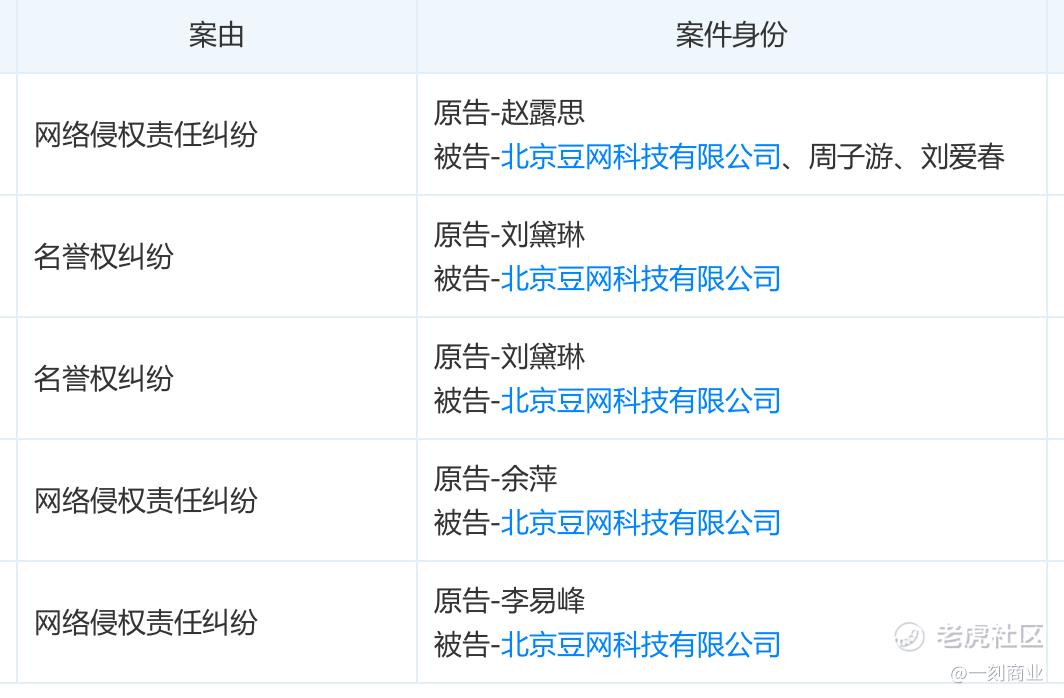Click 网络侵权责任纠纷 cell in 赵露思 row
1064x698 pixels.
click(146, 134)
